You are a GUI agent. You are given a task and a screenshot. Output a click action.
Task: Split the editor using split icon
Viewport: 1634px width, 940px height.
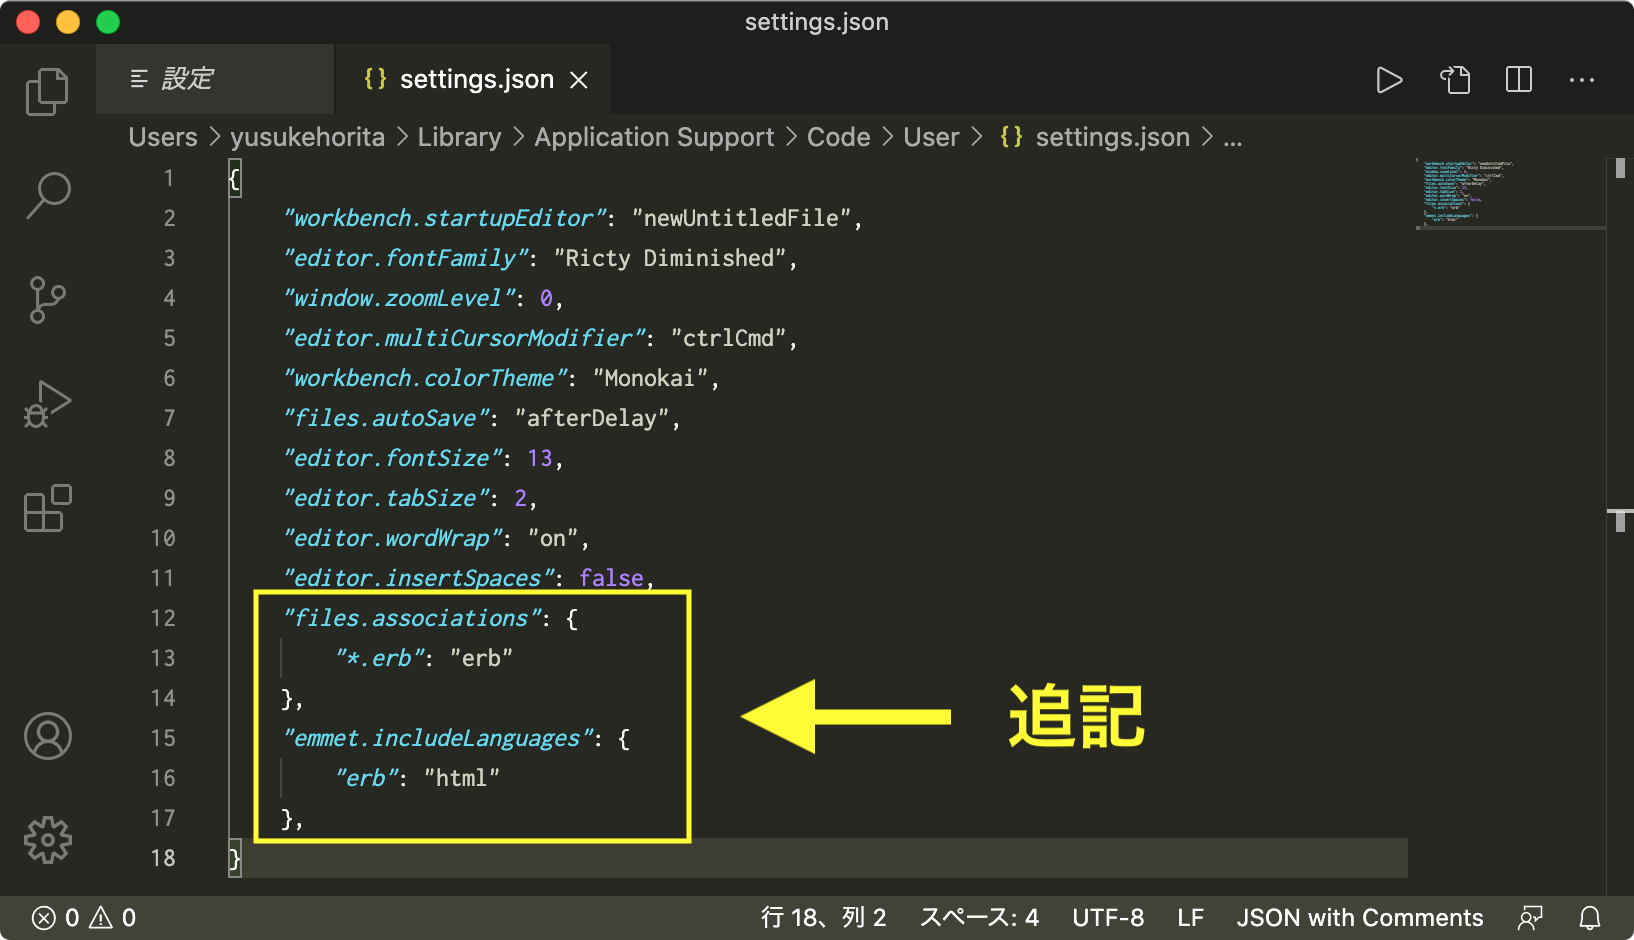(x=1518, y=80)
